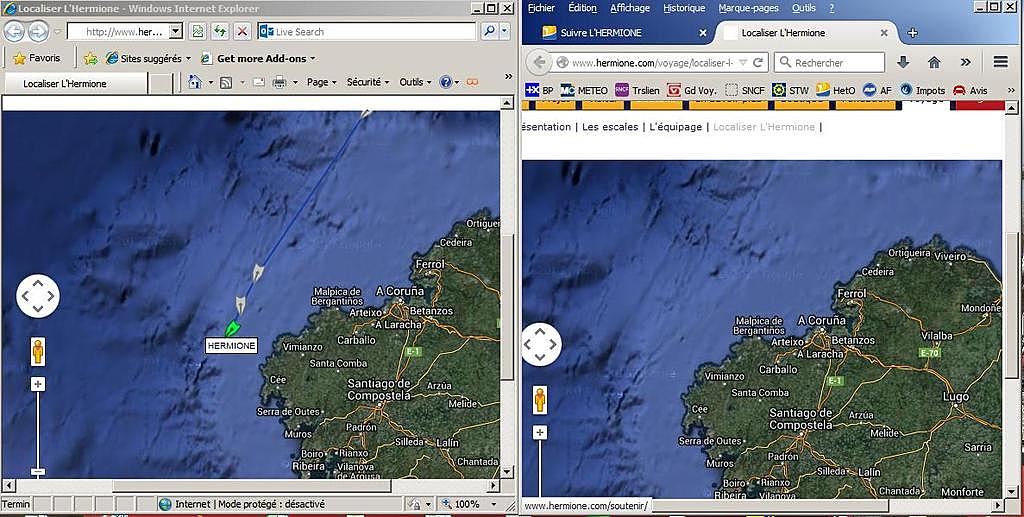
Task: Click the HERMIONE label on the map
Action: [231, 346]
